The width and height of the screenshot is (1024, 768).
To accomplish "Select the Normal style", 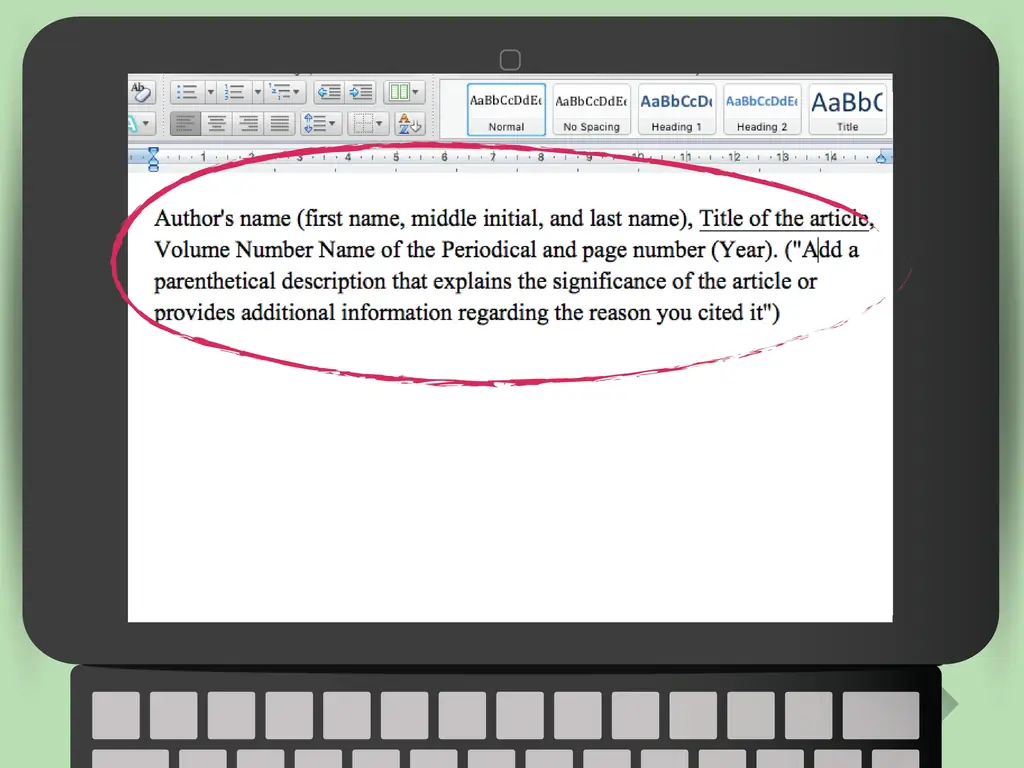I will [x=506, y=109].
